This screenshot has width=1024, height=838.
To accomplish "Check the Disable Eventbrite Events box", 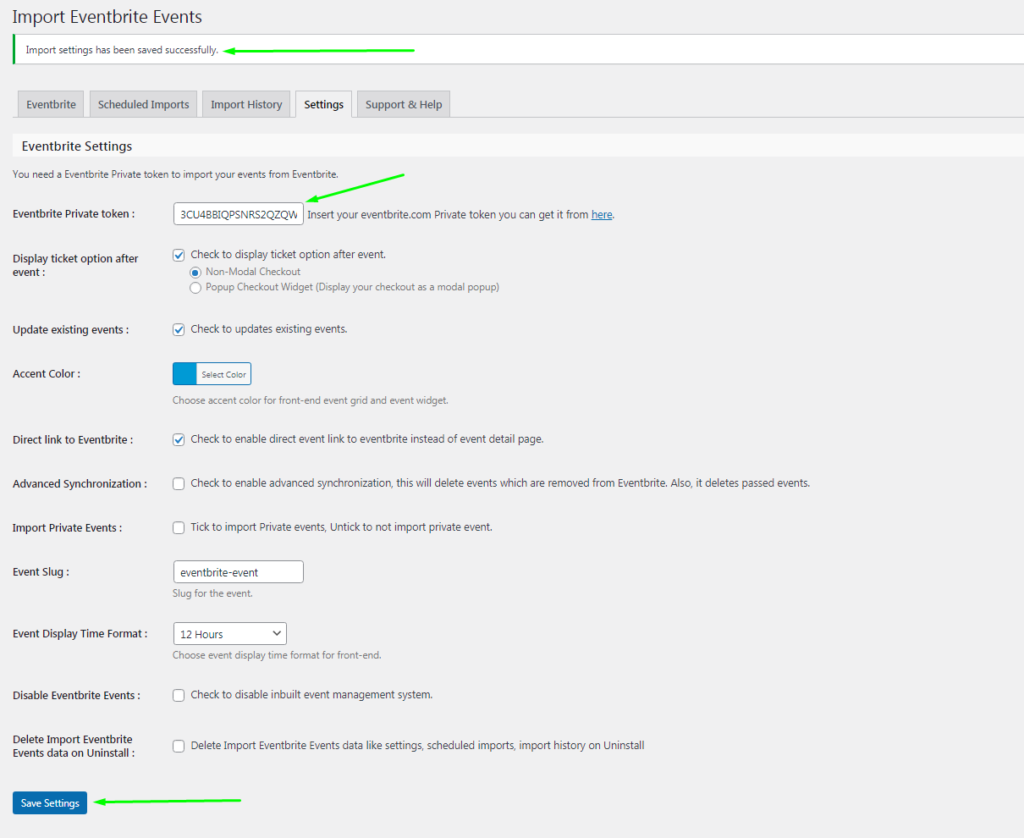I will (179, 695).
